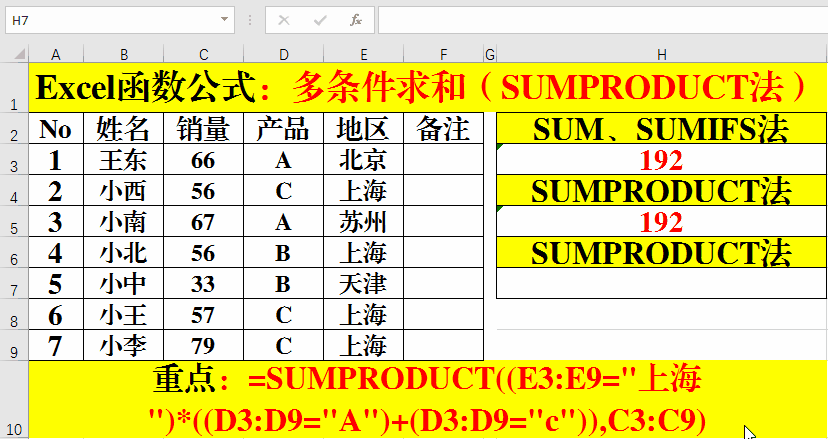The image size is (828, 439).
Task: Click the cell with name '王东'
Action: [124, 160]
